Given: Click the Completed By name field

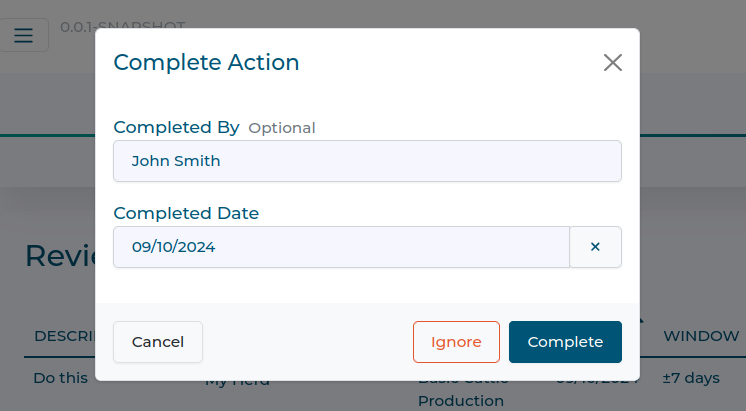Looking at the screenshot, I should (367, 161).
